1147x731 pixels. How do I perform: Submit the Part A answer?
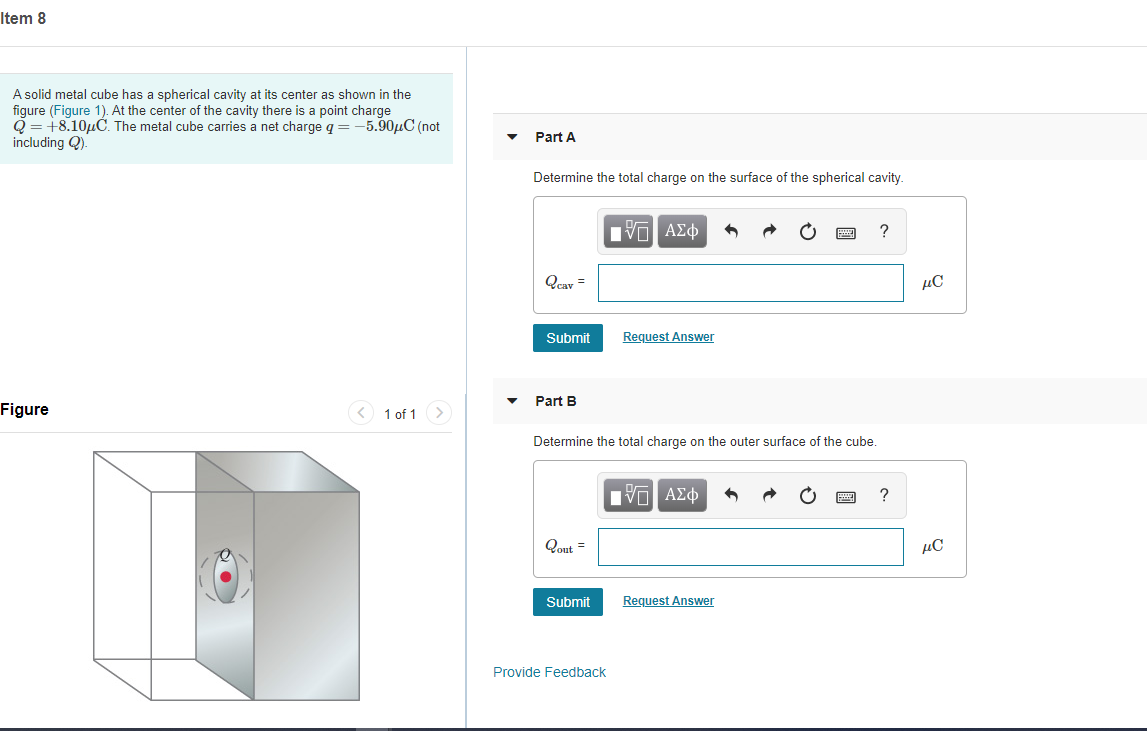coord(567,337)
